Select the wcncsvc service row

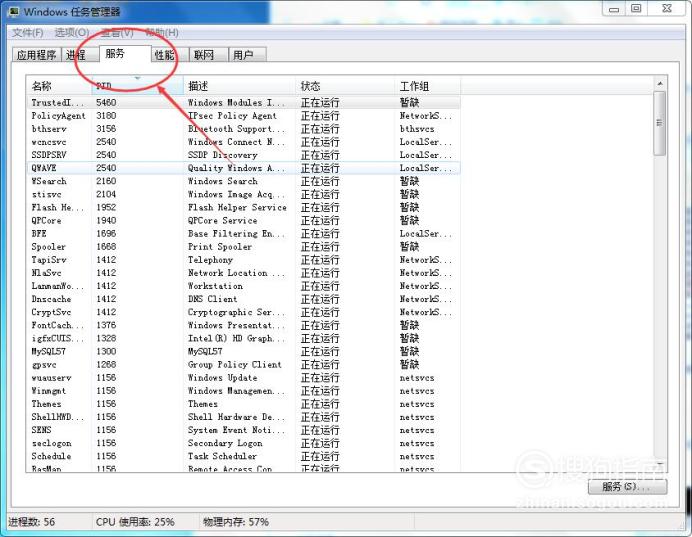(x=243, y=142)
